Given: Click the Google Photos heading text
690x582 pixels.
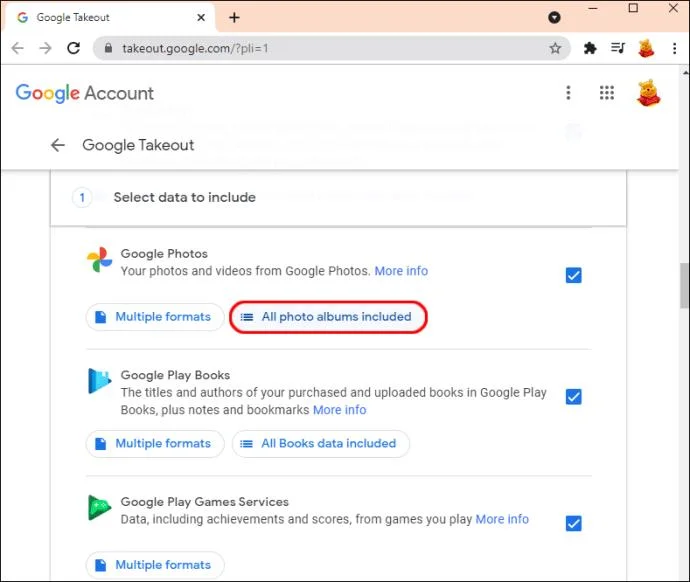Looking at the screenshot, I should tap(164, 254).
